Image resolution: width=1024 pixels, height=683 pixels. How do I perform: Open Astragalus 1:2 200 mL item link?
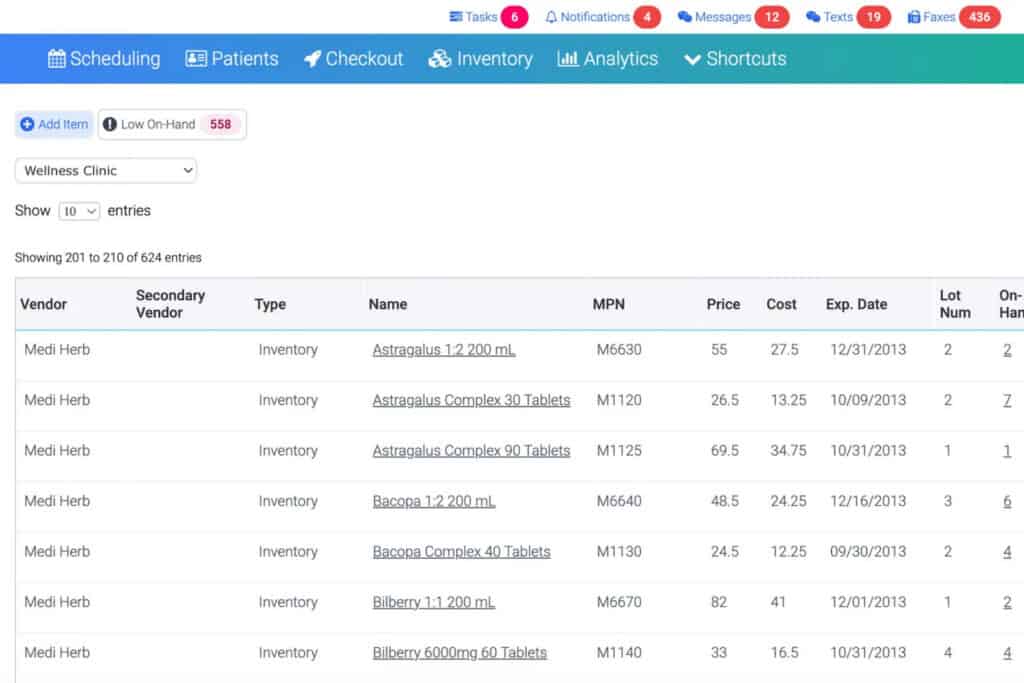(443, 350)
